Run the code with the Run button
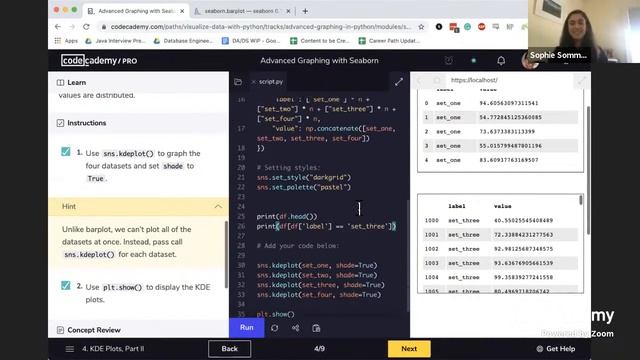This screenshot has width=640, height=360. click(x=247, y=328)
